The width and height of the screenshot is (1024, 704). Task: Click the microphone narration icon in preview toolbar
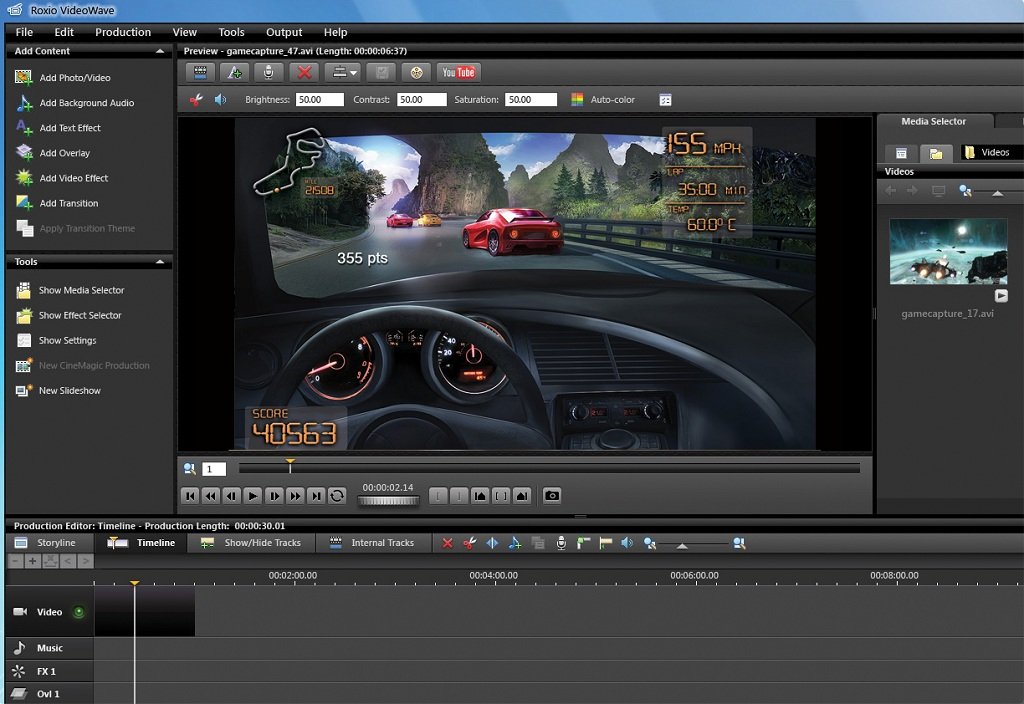click(x=268, y=72)
